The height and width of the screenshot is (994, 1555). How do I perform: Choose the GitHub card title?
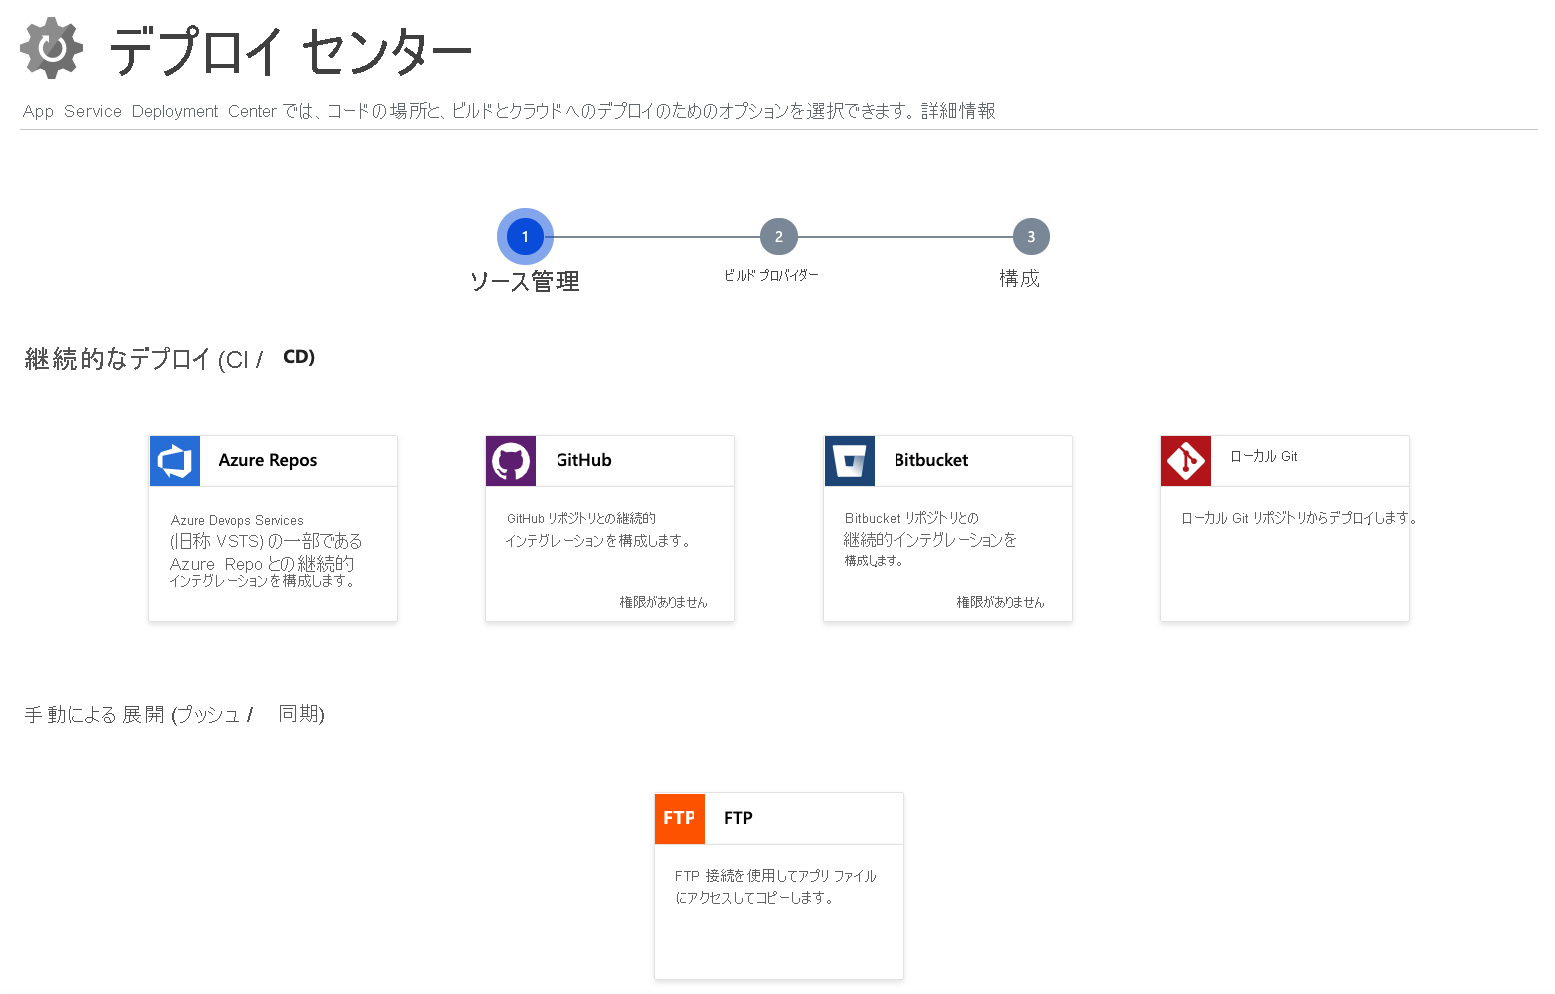click(x=584, y=460)
